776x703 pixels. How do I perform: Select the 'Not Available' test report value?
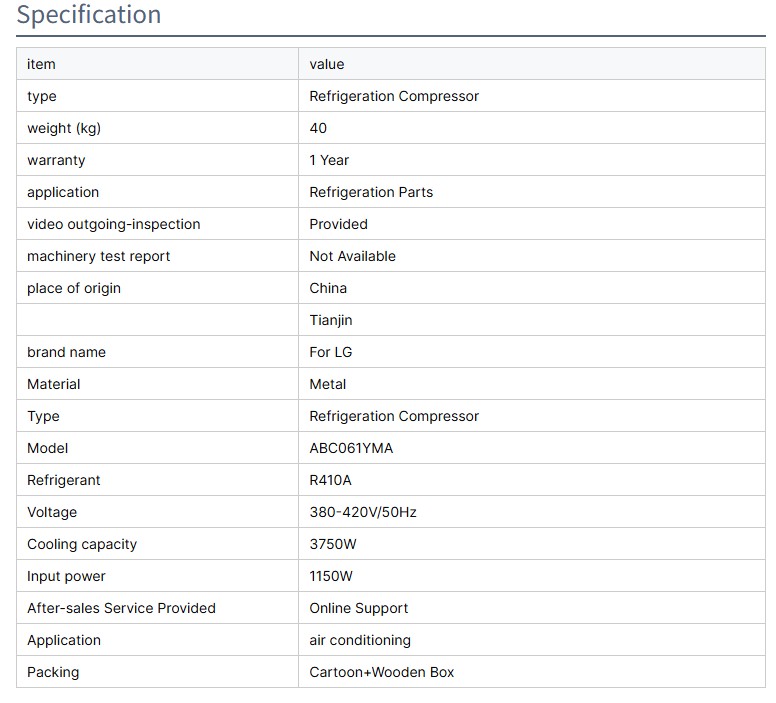(x=352, y=256)
